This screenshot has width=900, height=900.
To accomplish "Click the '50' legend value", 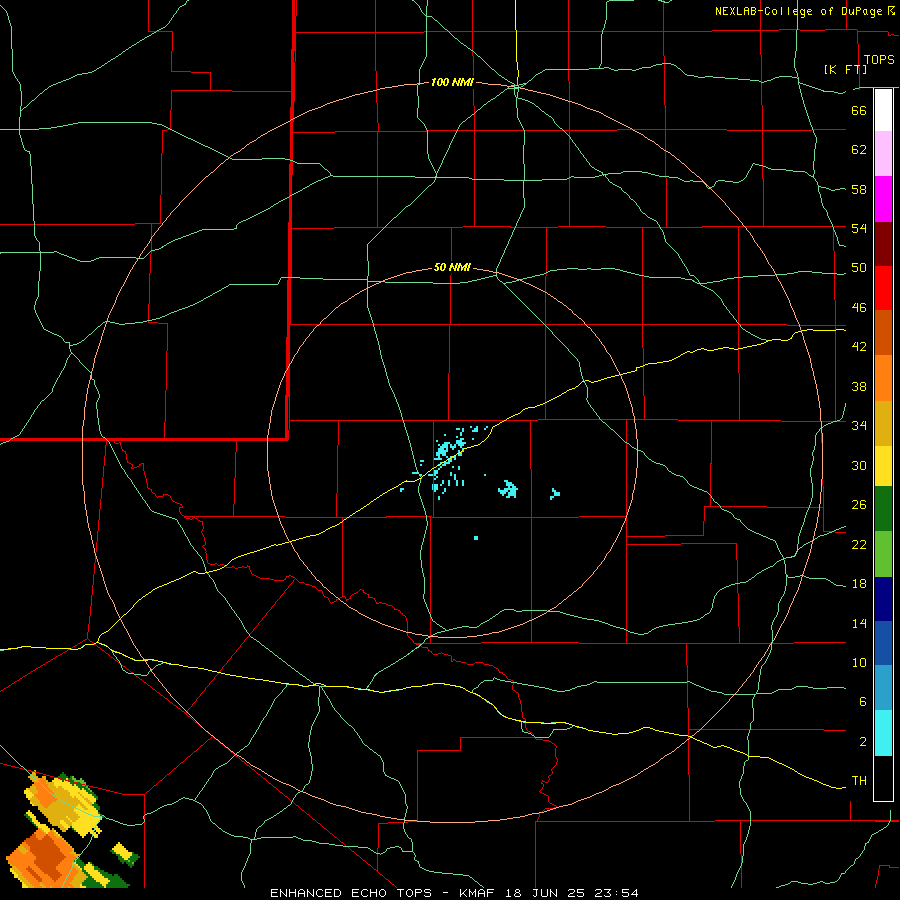I will [x=859, y=268].
